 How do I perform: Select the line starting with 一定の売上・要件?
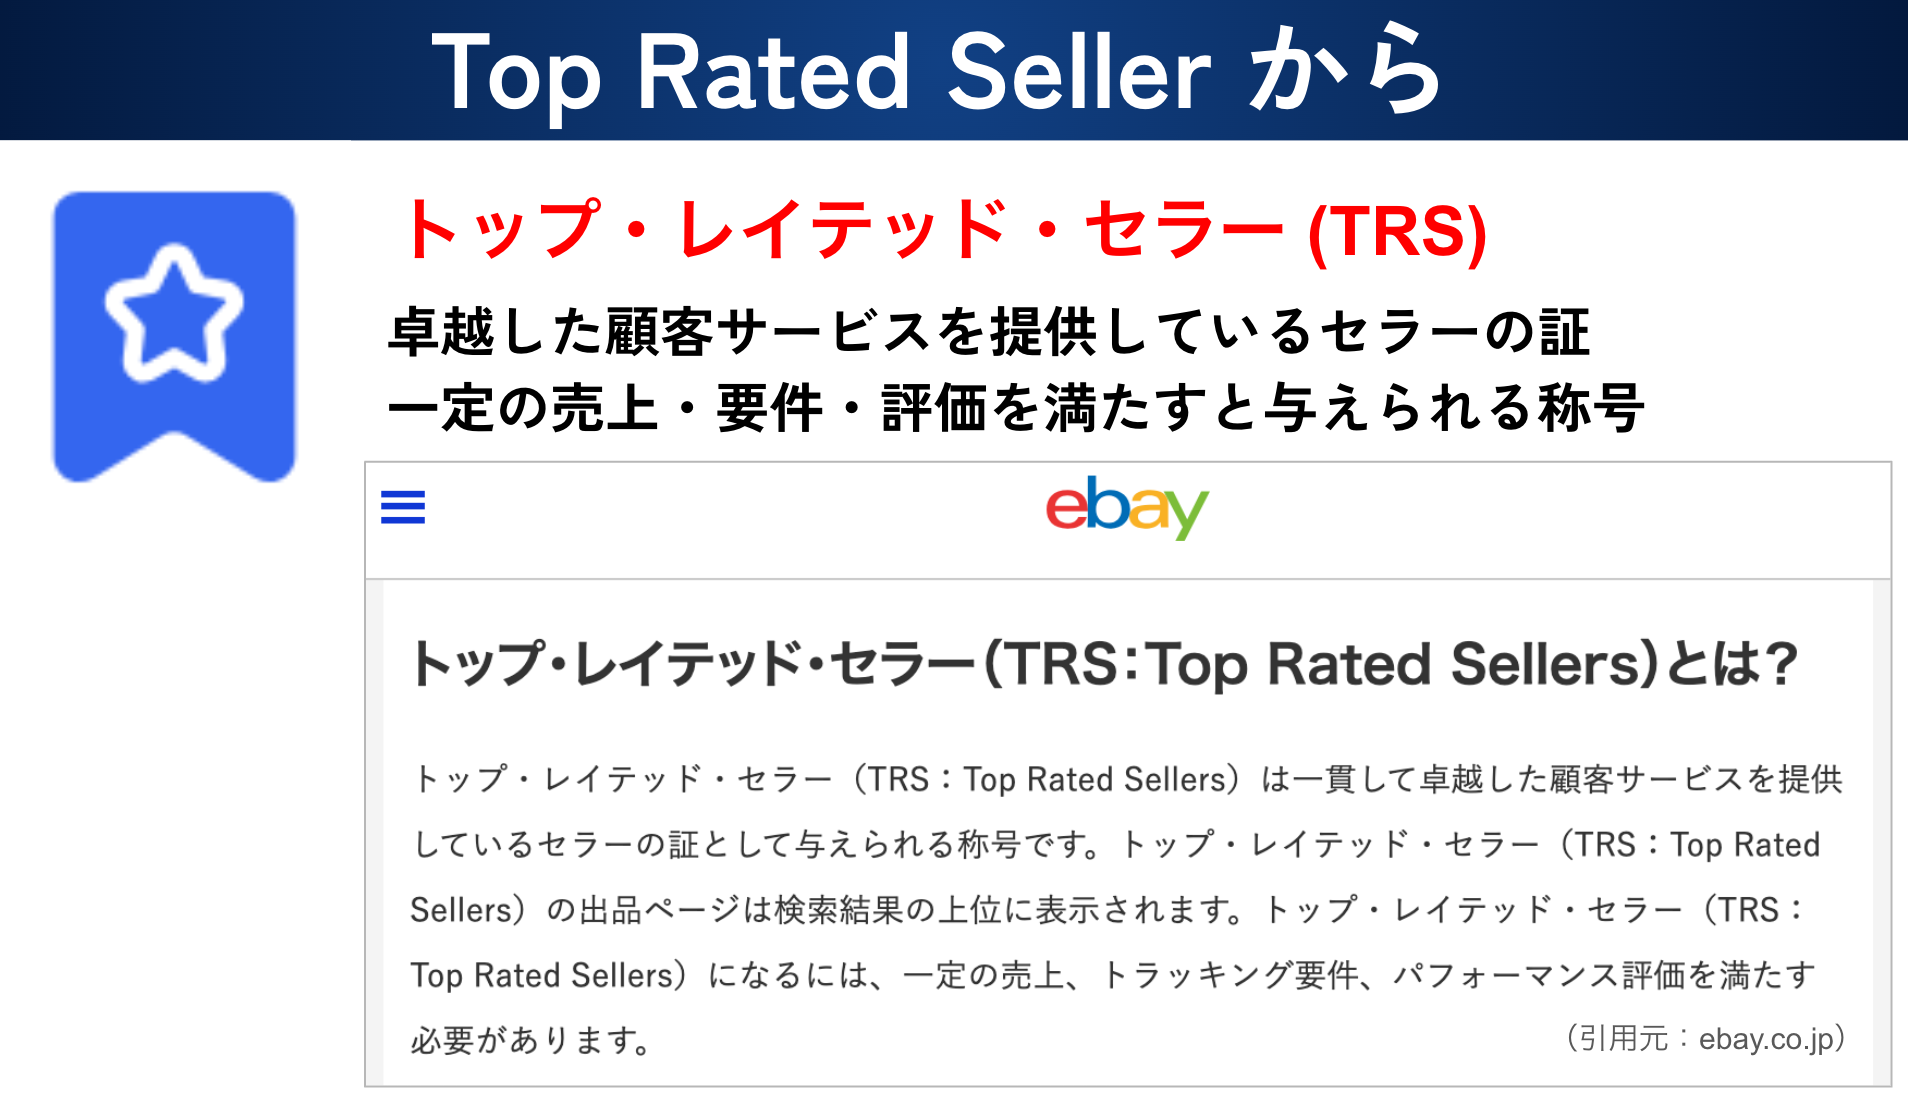[x=1016, y=408]
